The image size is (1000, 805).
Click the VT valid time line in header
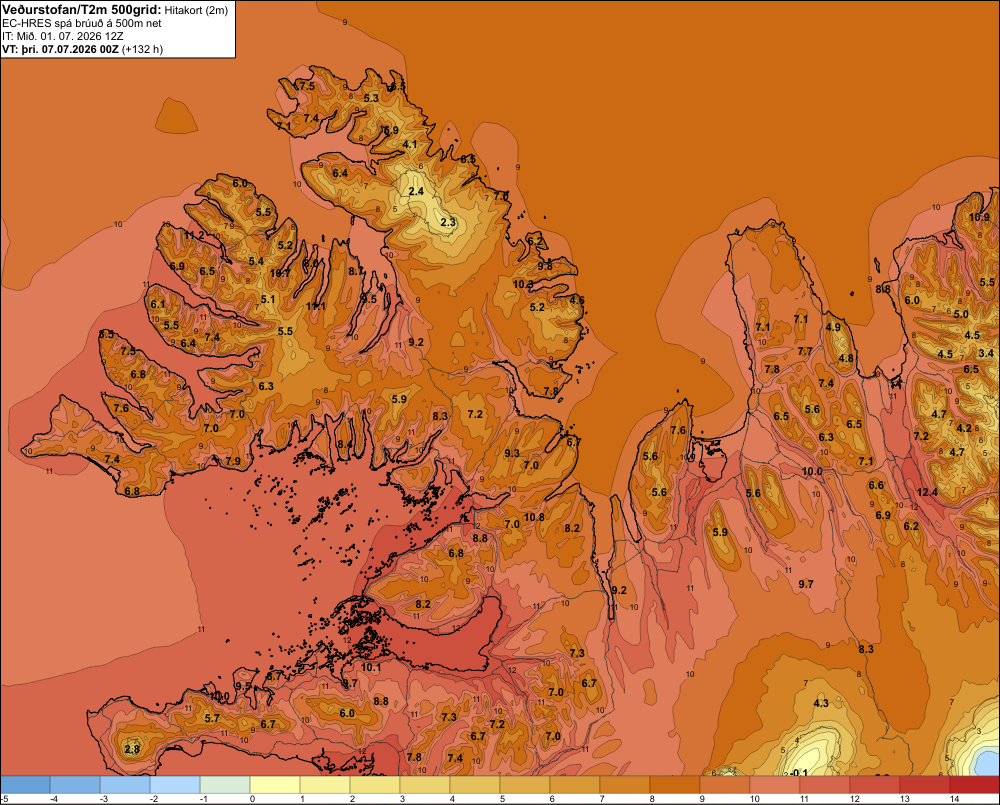(82, 49)
